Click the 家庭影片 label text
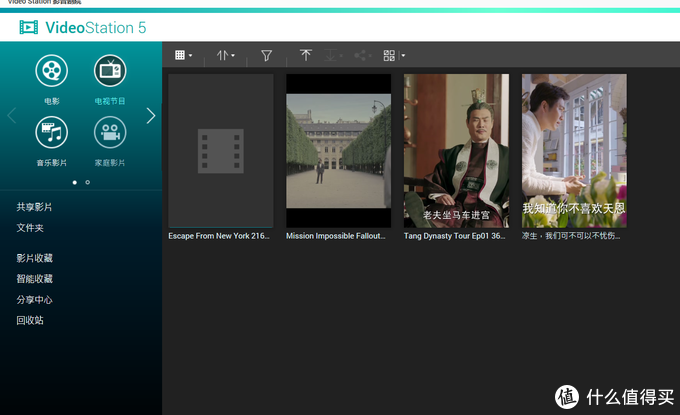680x415 pixels. click(x=110, y=163)
